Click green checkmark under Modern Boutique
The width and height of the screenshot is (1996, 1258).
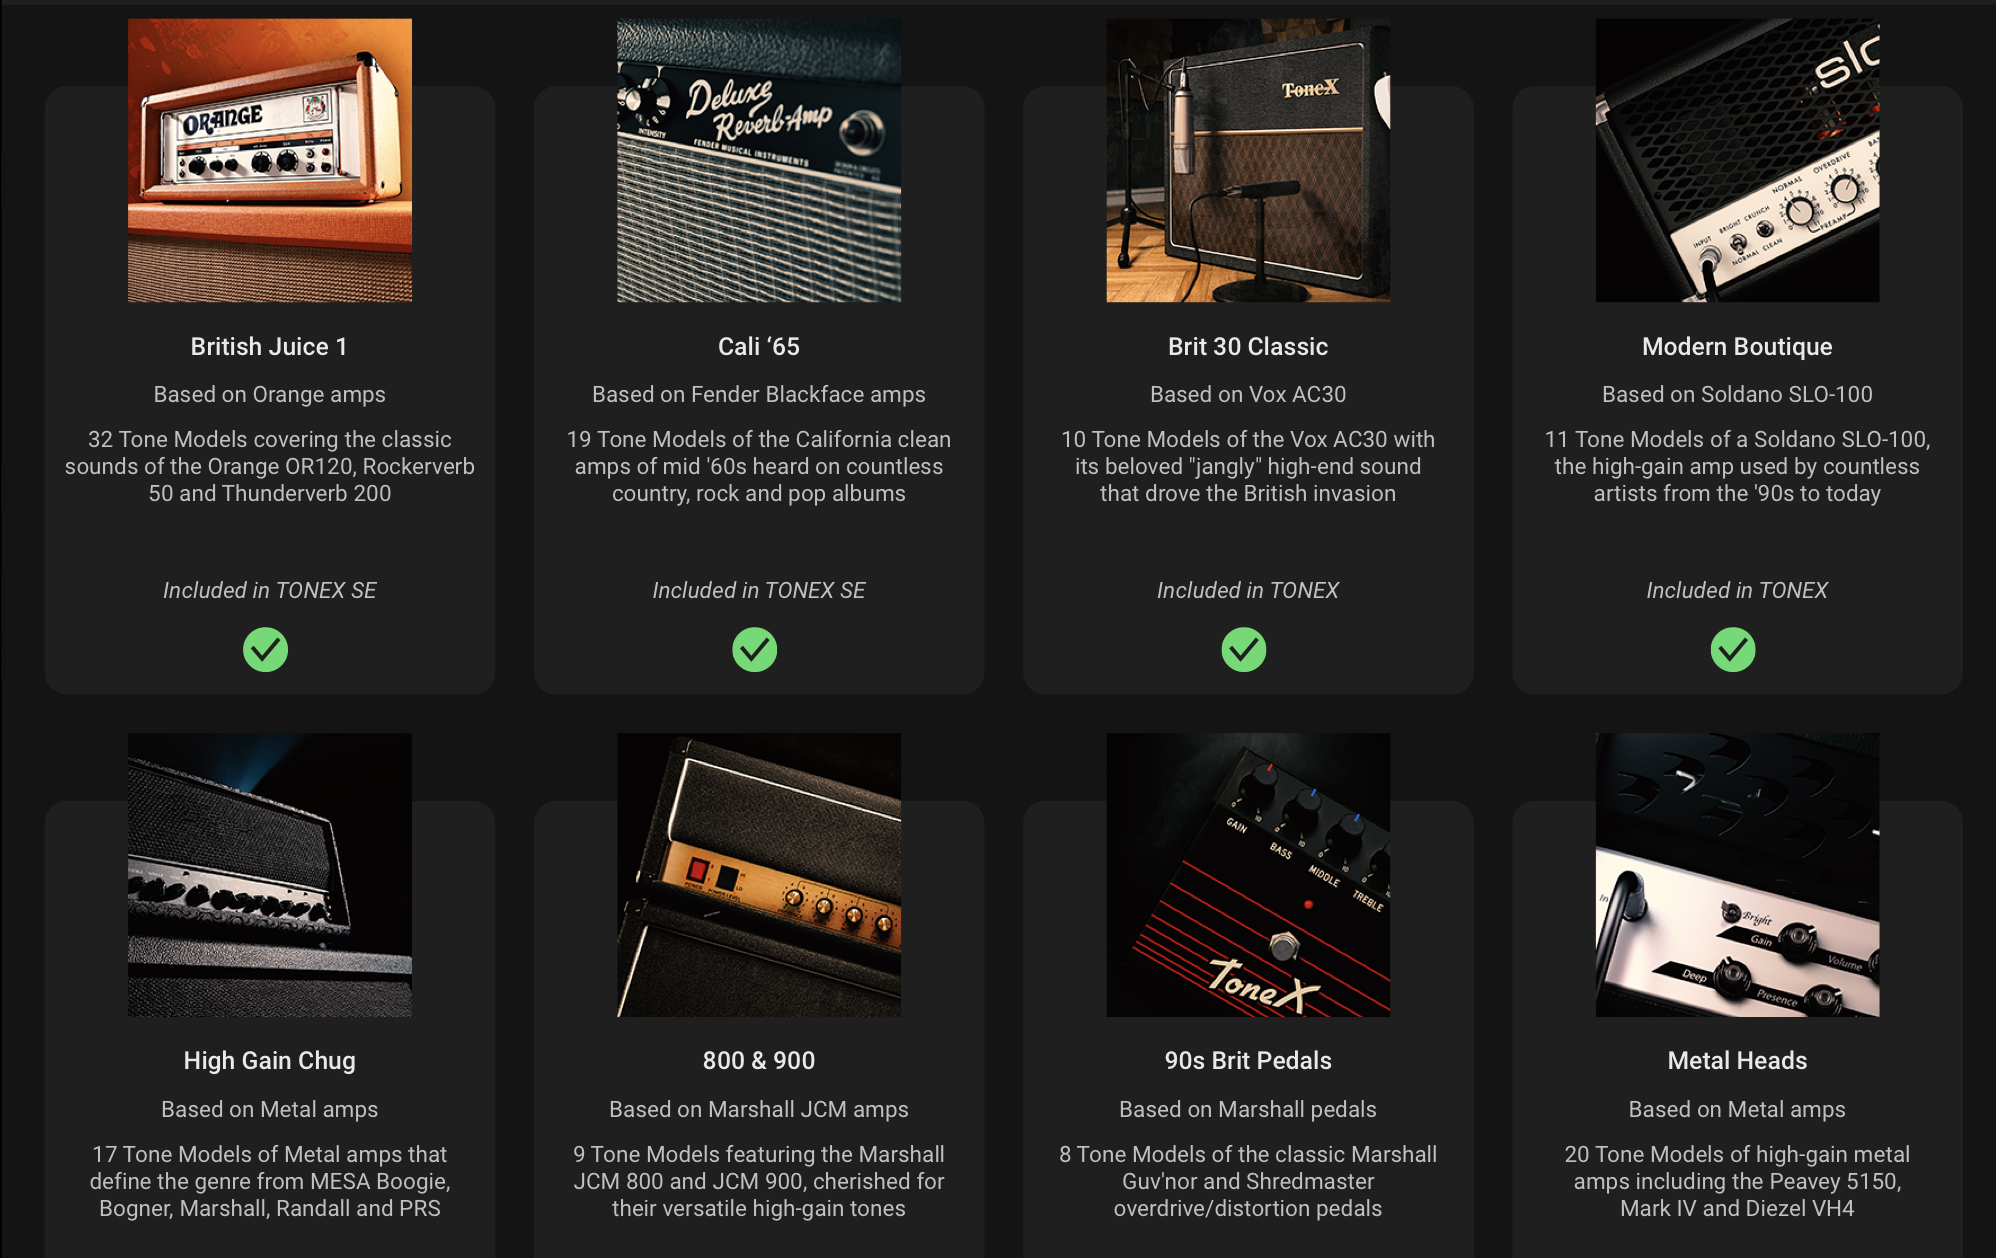coord(1733,650)
